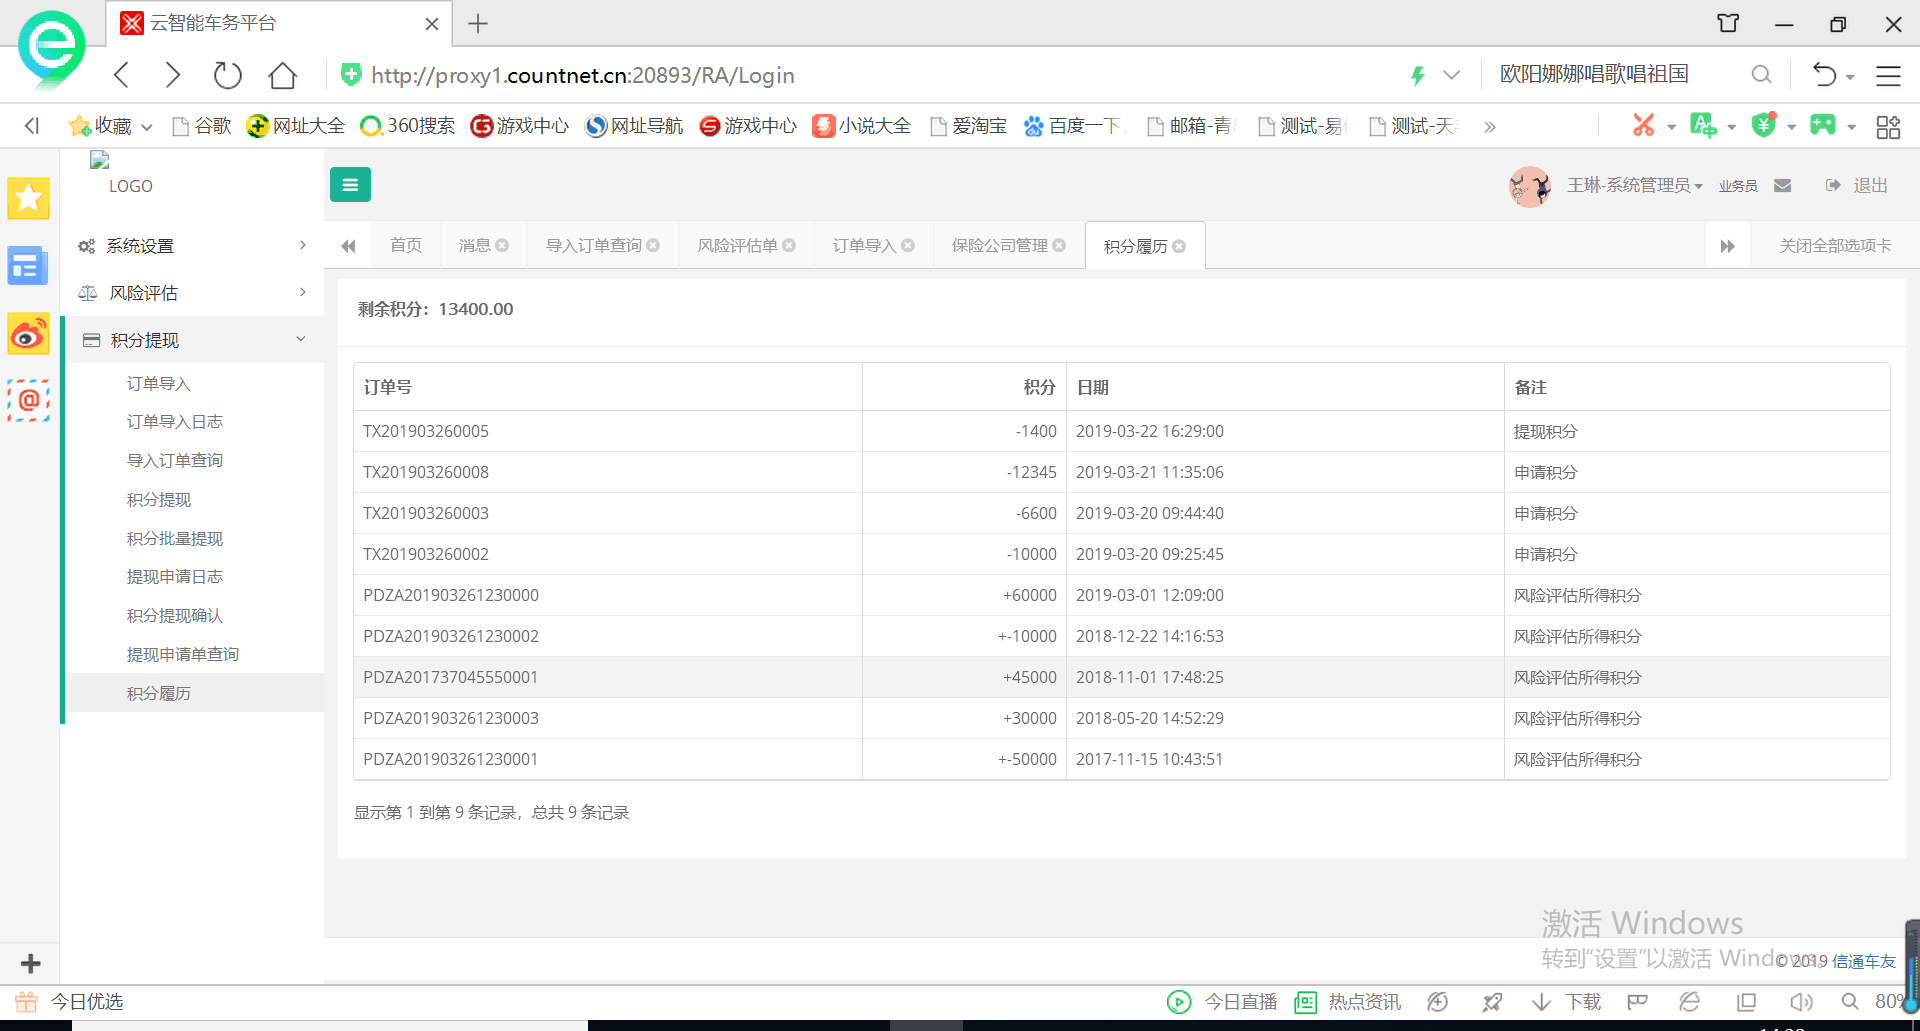Click the browser refresh icon
1920x1031 pixels.
[x=227, y=75]
